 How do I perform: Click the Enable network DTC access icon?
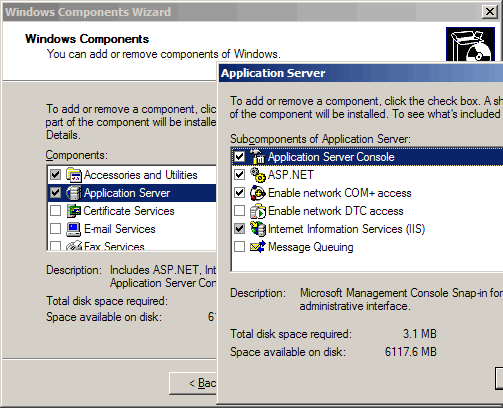[257, 211]
